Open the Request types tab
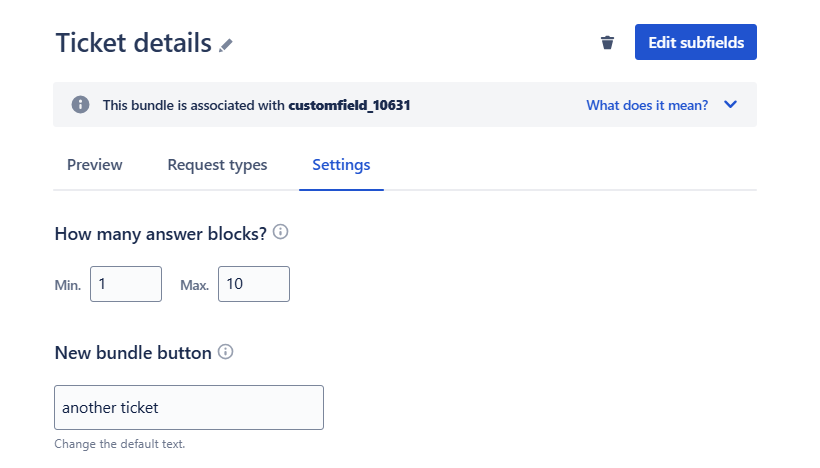 217,165
